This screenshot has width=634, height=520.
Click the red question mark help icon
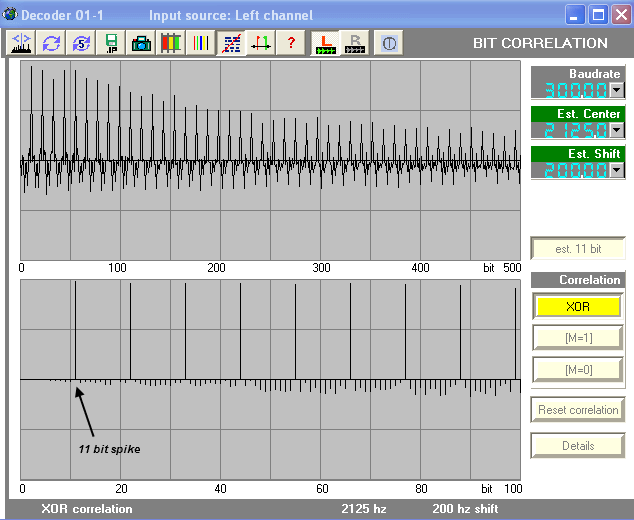291,43
